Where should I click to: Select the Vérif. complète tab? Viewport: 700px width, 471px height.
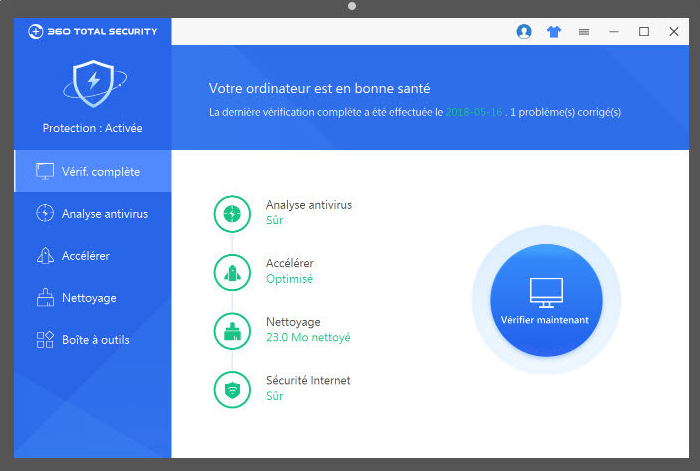(x=93, y=171)
